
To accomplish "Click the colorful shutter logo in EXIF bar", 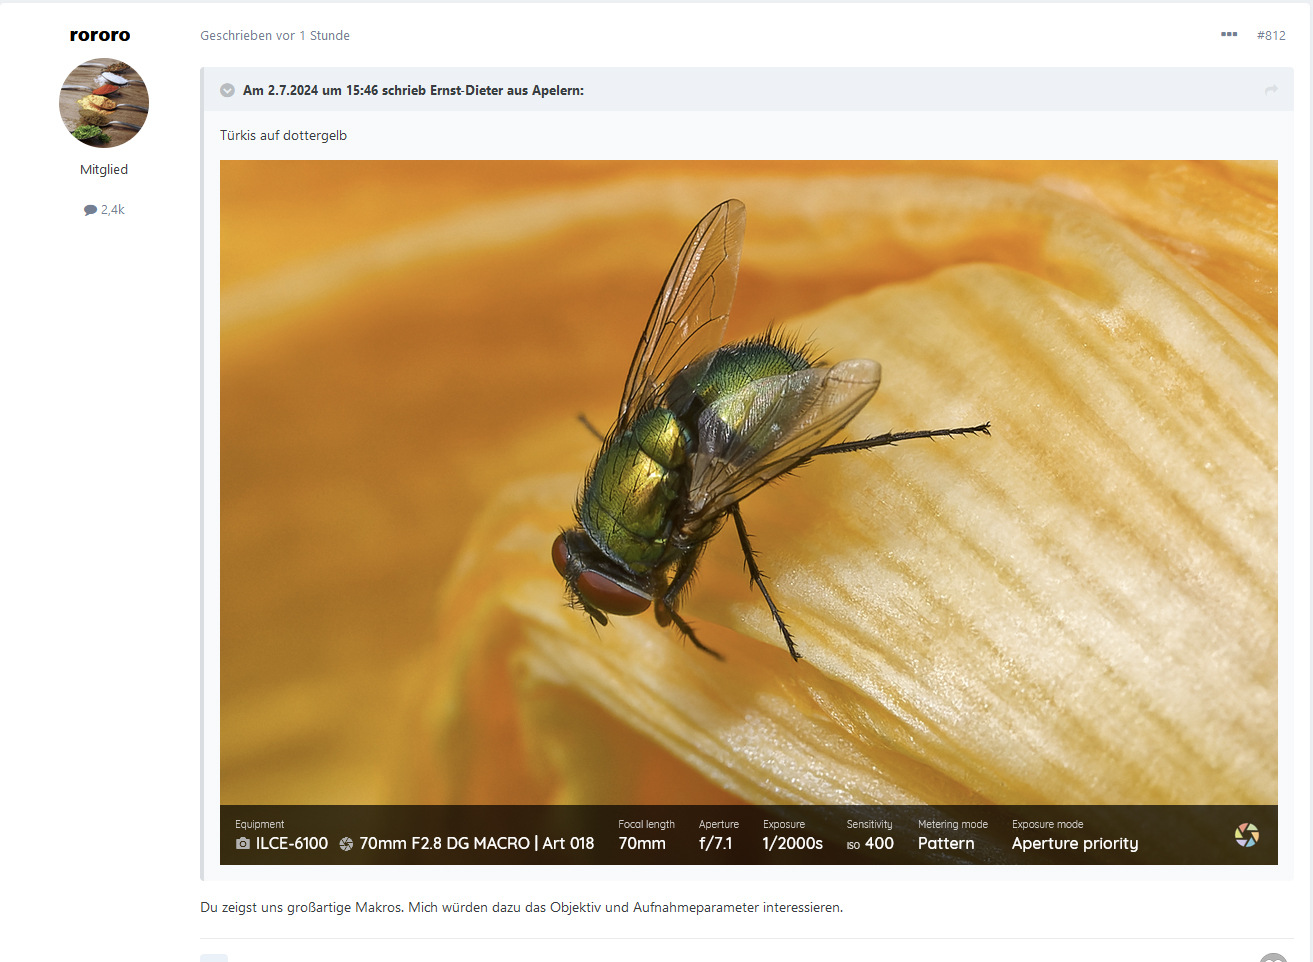I will pyautogui.click(x=1246, y=835).
